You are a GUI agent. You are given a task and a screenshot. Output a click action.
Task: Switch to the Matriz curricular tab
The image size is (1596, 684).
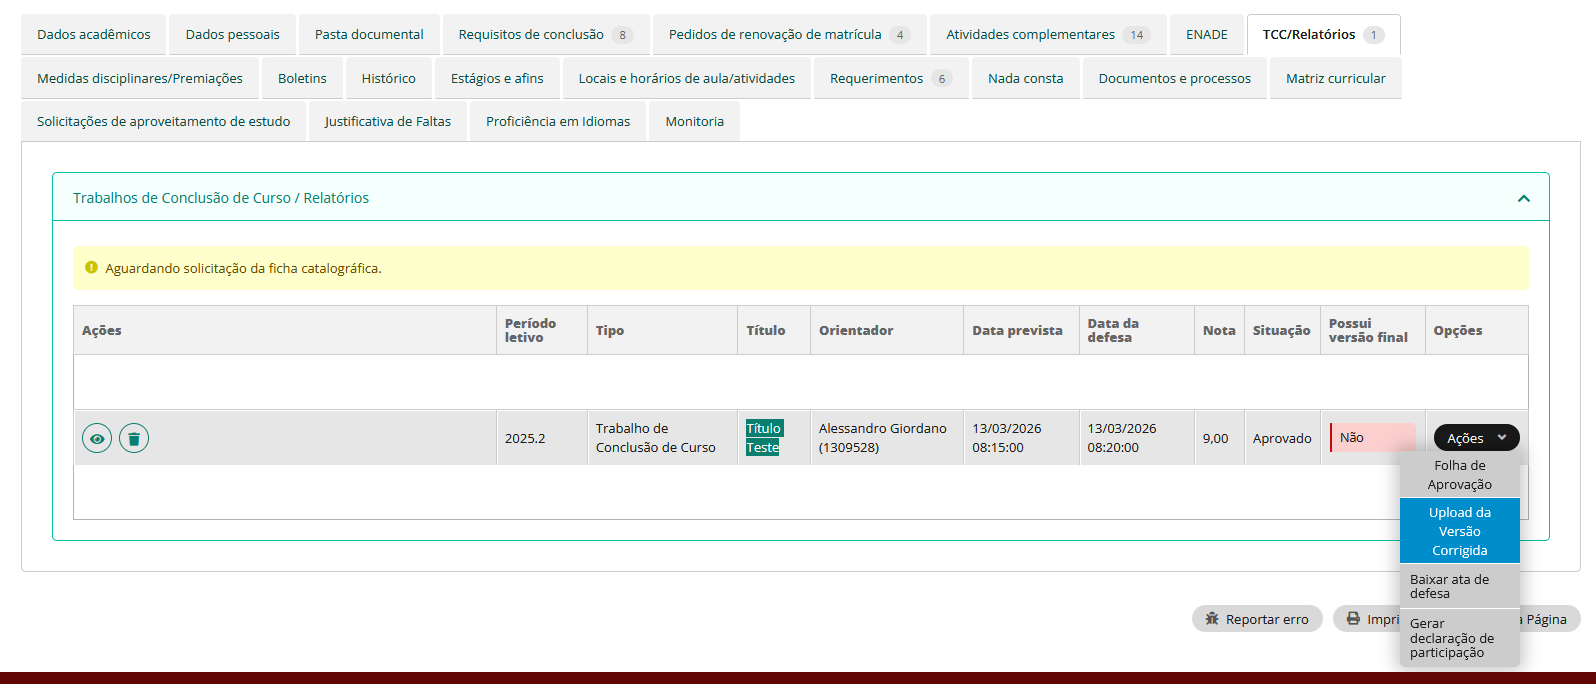(1335, 78)
